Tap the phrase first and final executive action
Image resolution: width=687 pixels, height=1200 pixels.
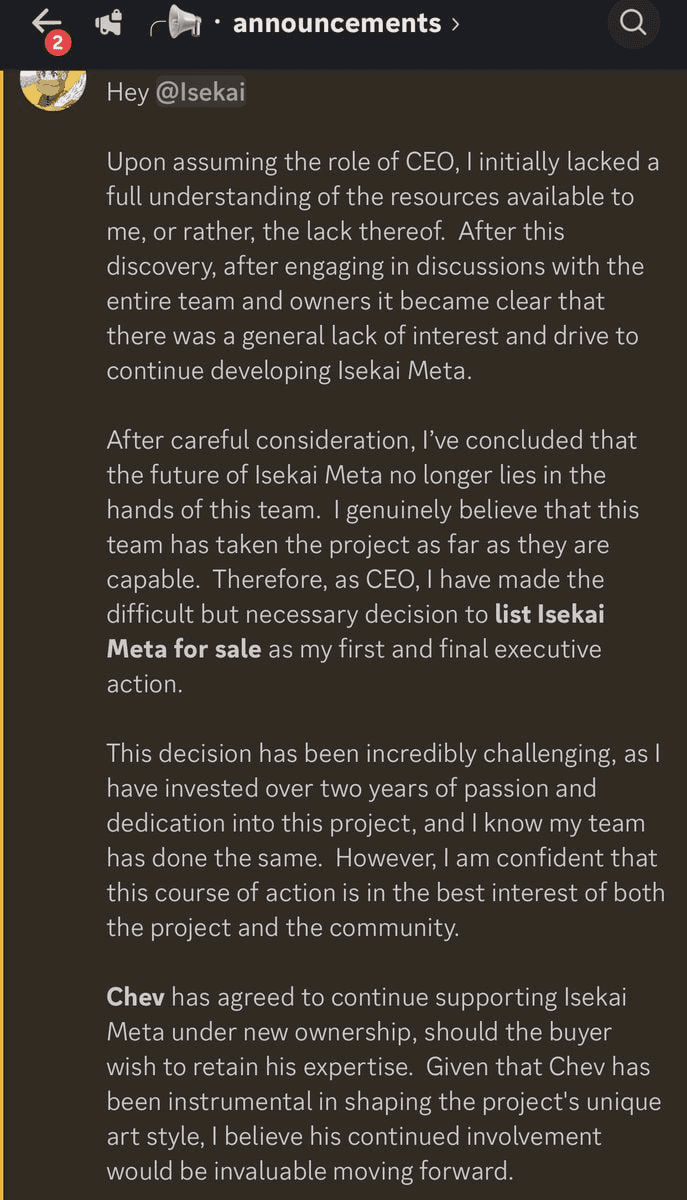click(354, 666)
